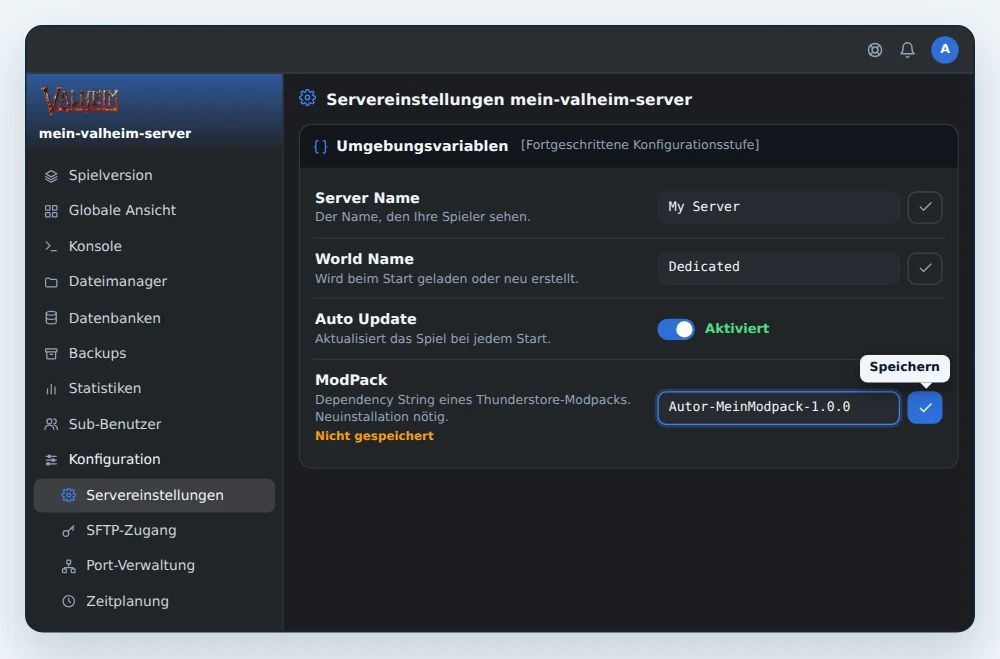Click "Aktualisiert das Spiel bei jedem Start." text
Viewport: 1000px width, 659px height.
click(x=432, y=339)
